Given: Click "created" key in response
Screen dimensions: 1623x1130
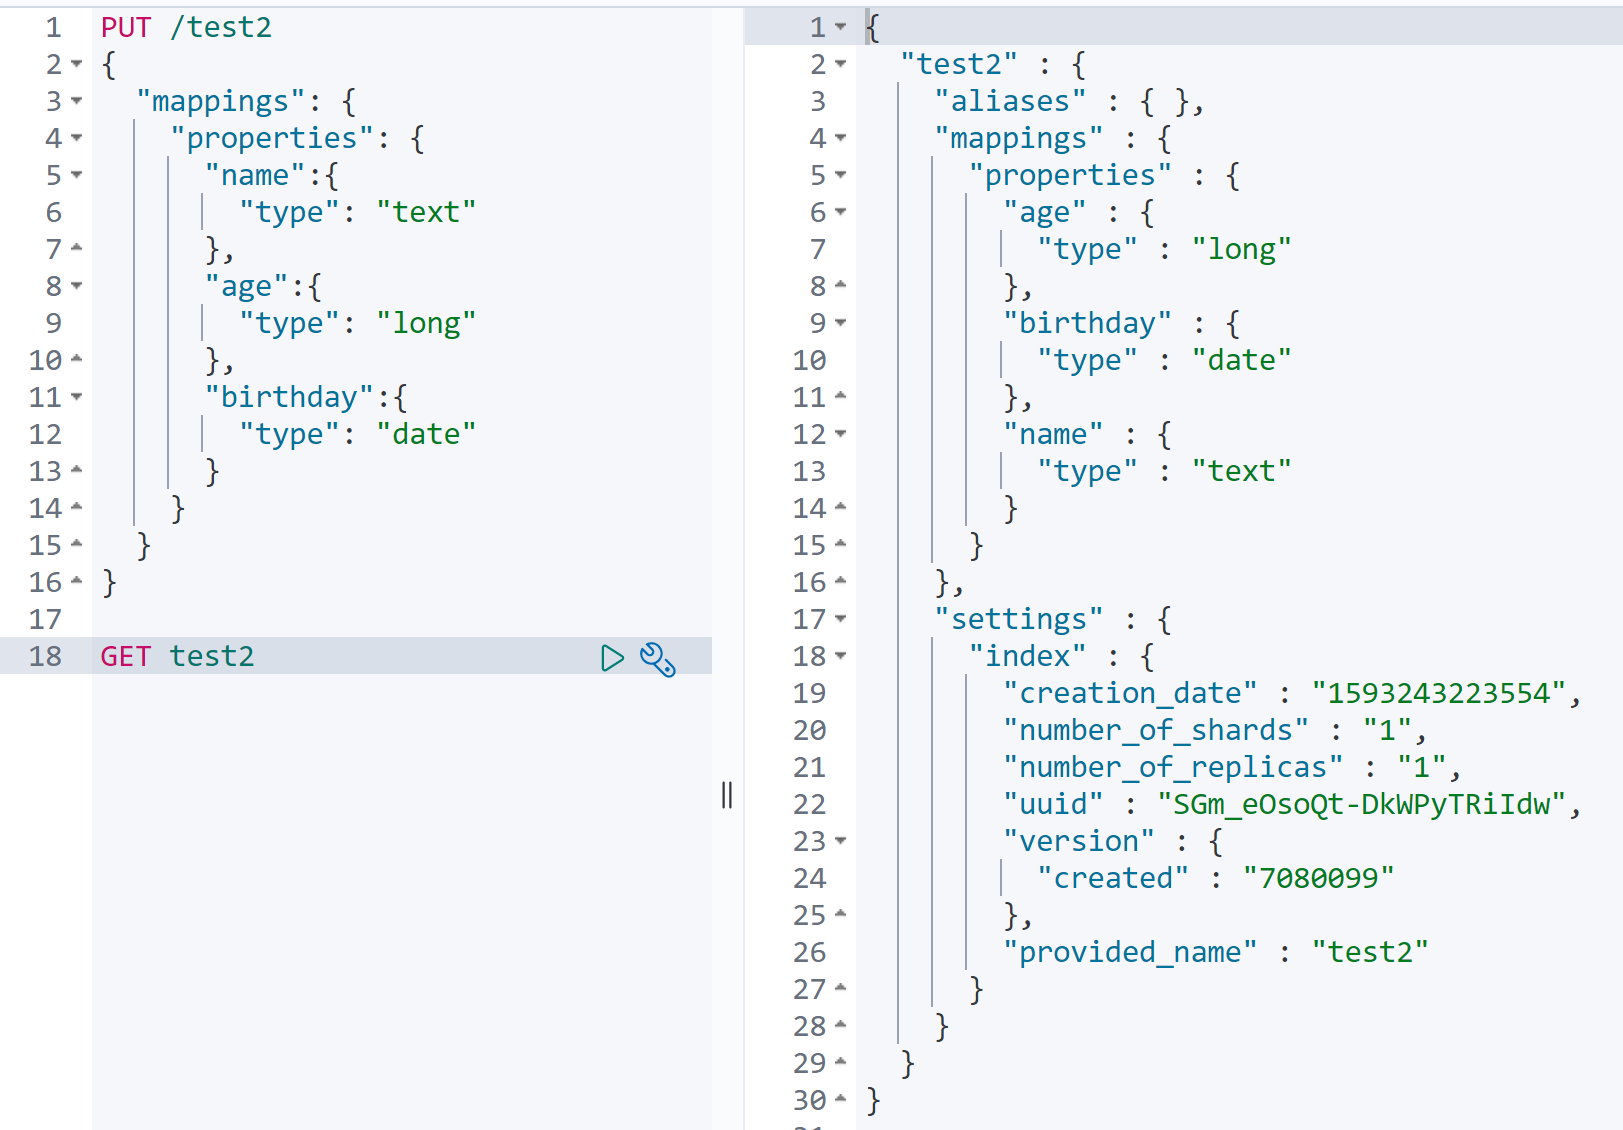Looking at the screenshot, I should 1113,879.
